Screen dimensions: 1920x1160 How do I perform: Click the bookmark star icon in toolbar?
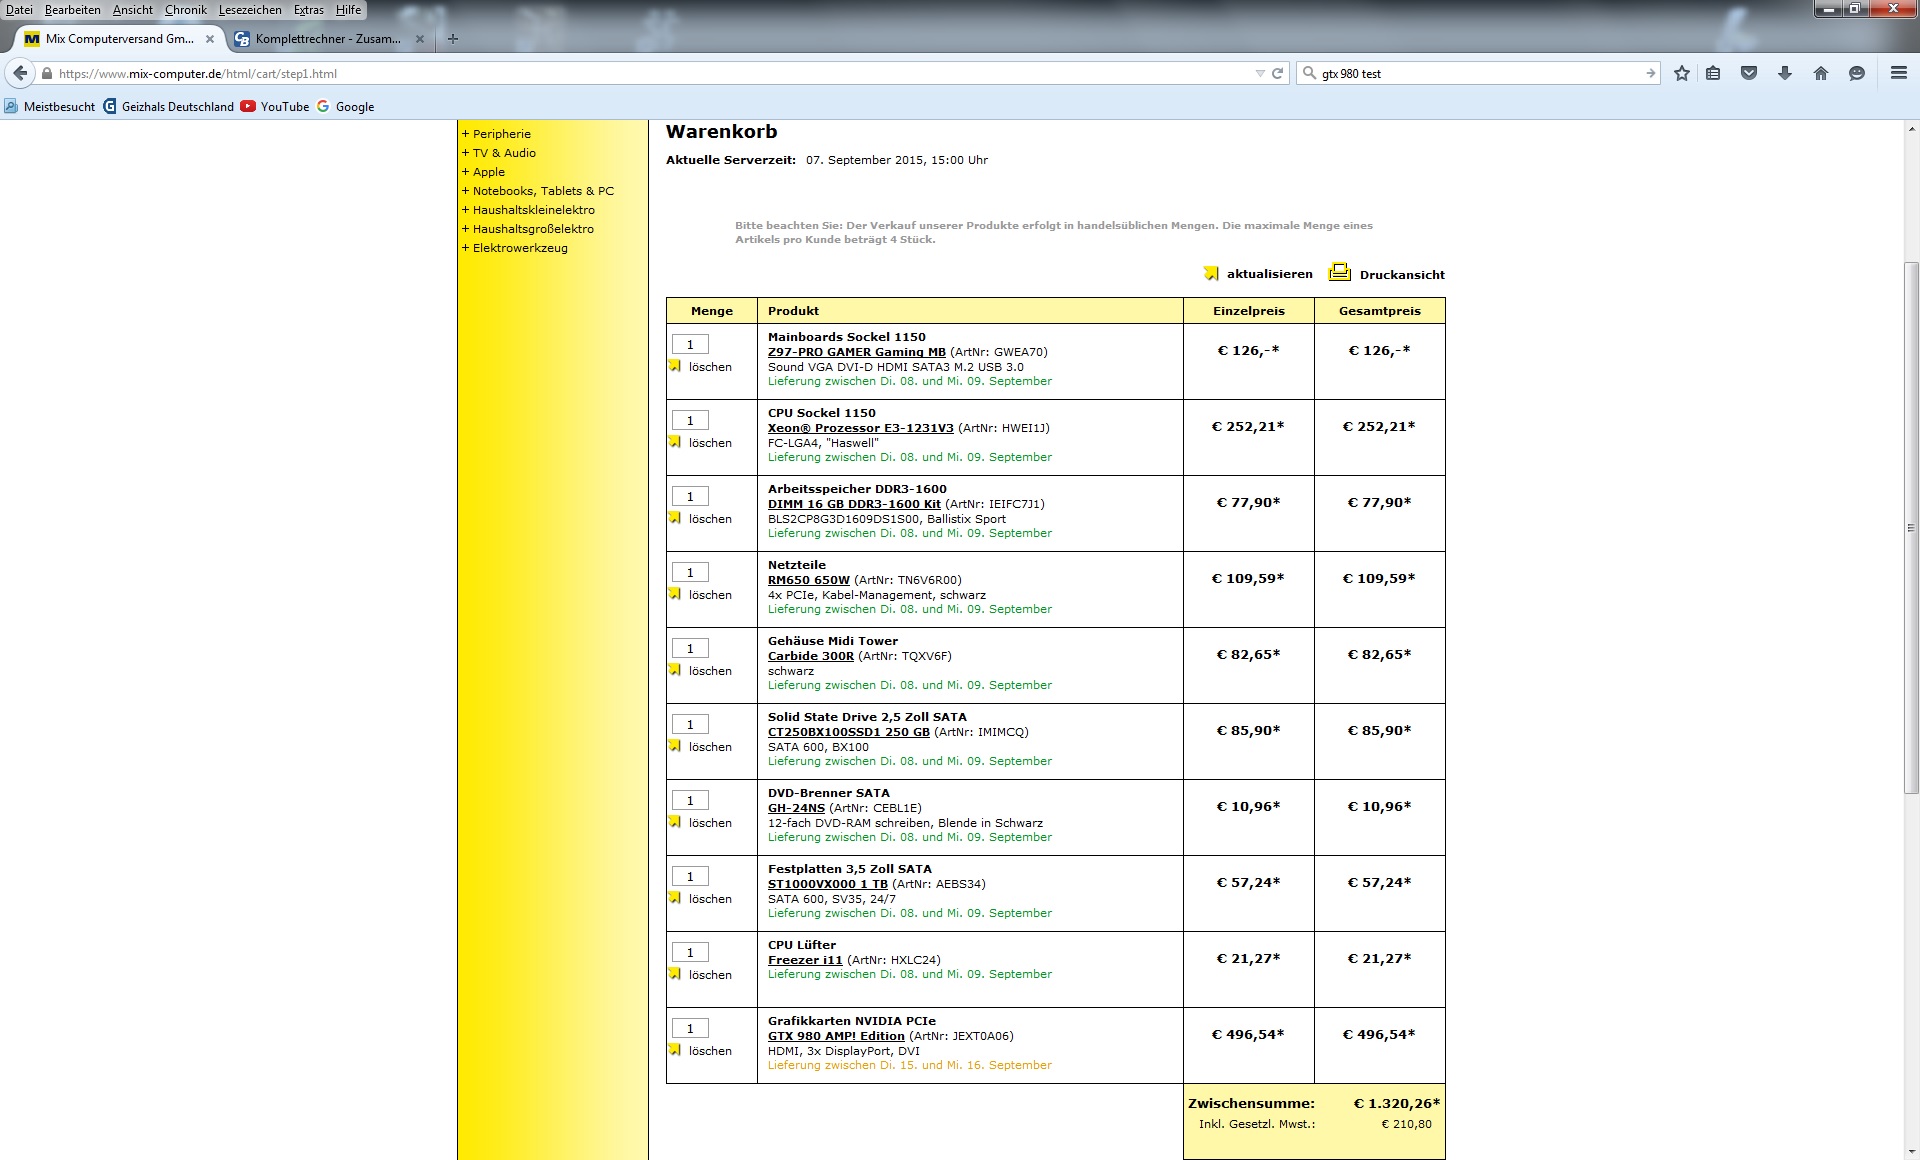[1682, 73]
